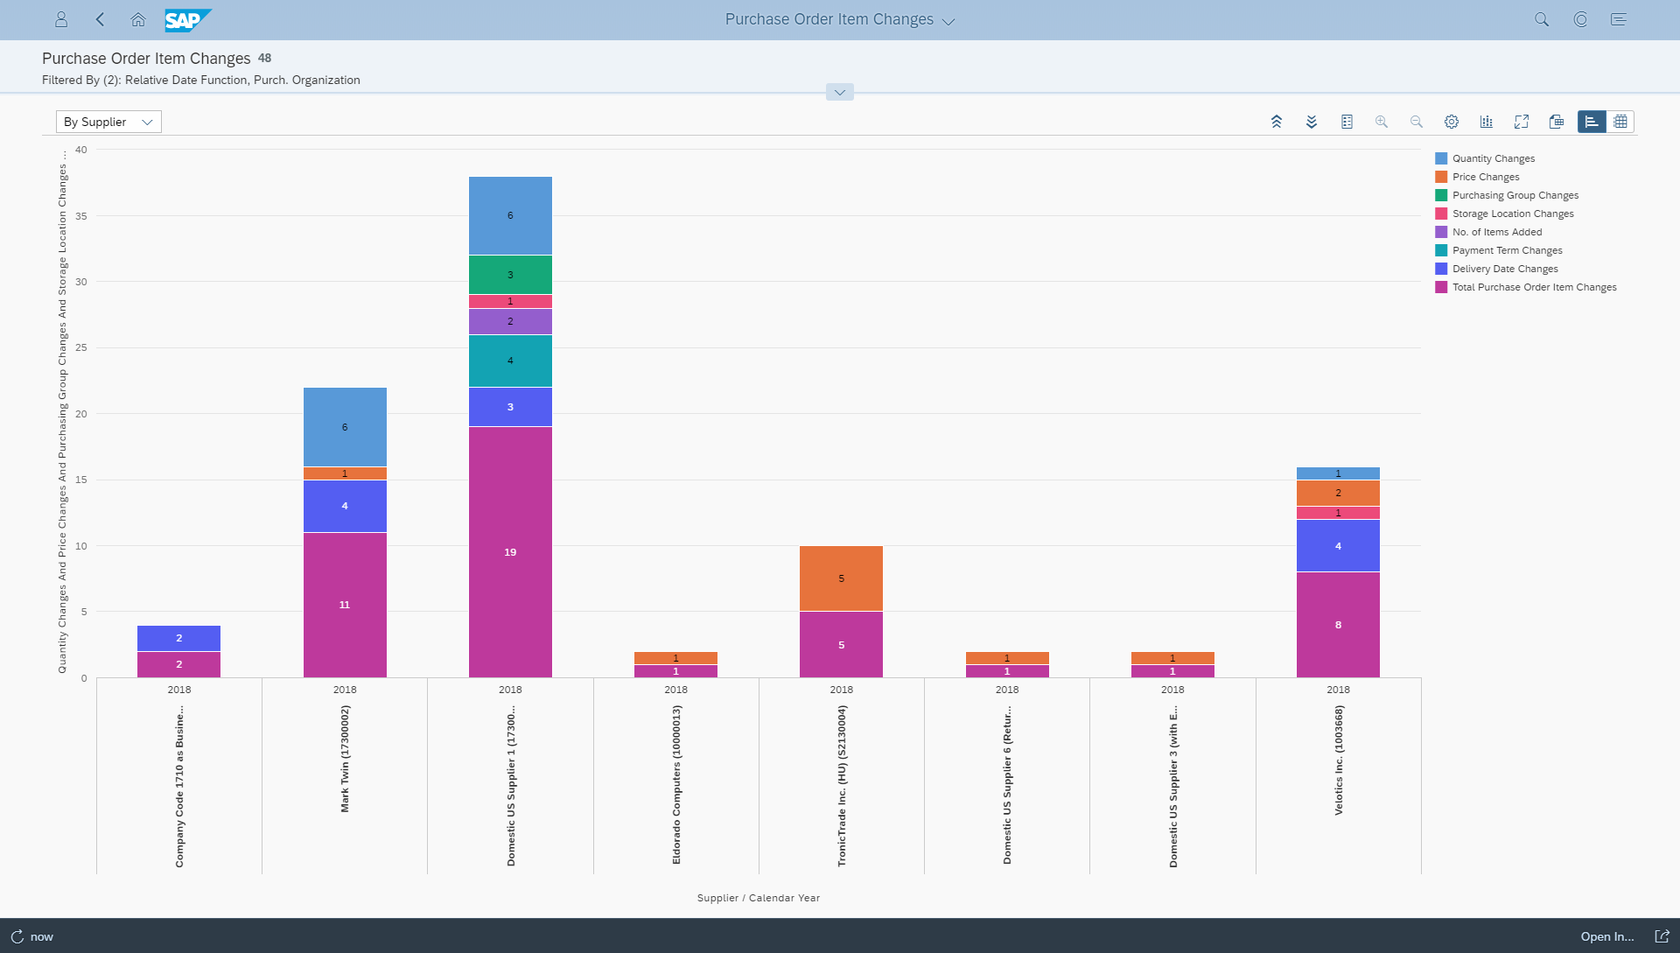Go back using the back arrow
The height and width of the screenshot is (953, 1680).
click(x=100, y=19)
